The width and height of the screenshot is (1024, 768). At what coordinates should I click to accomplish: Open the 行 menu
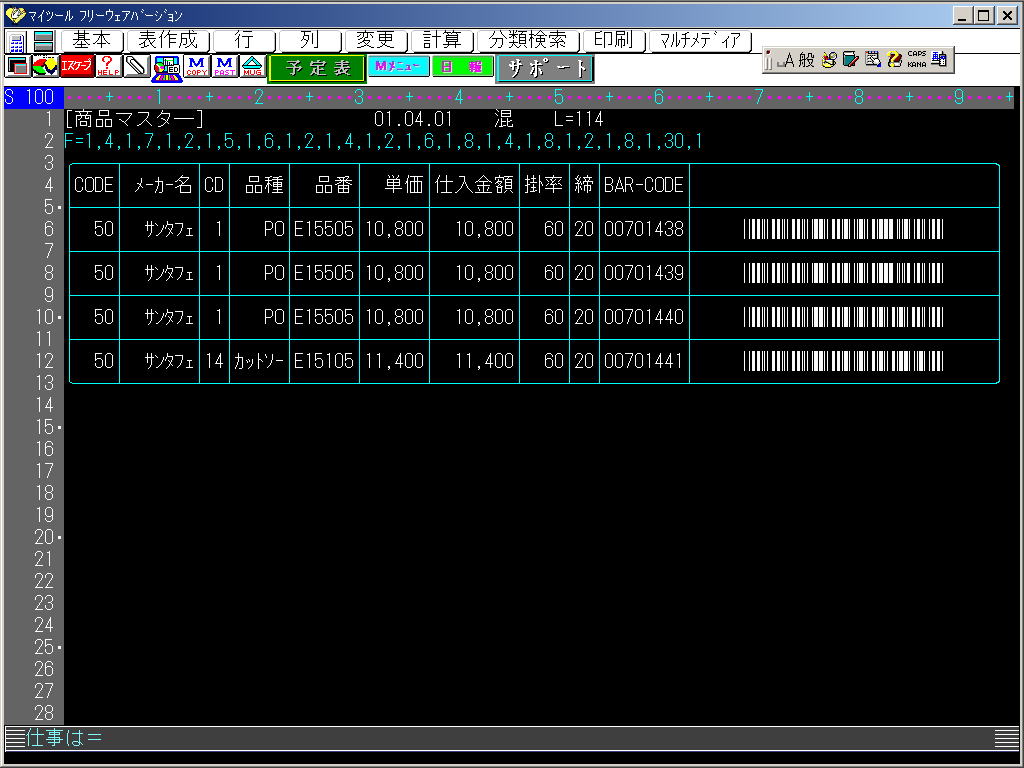click(244, 41)
